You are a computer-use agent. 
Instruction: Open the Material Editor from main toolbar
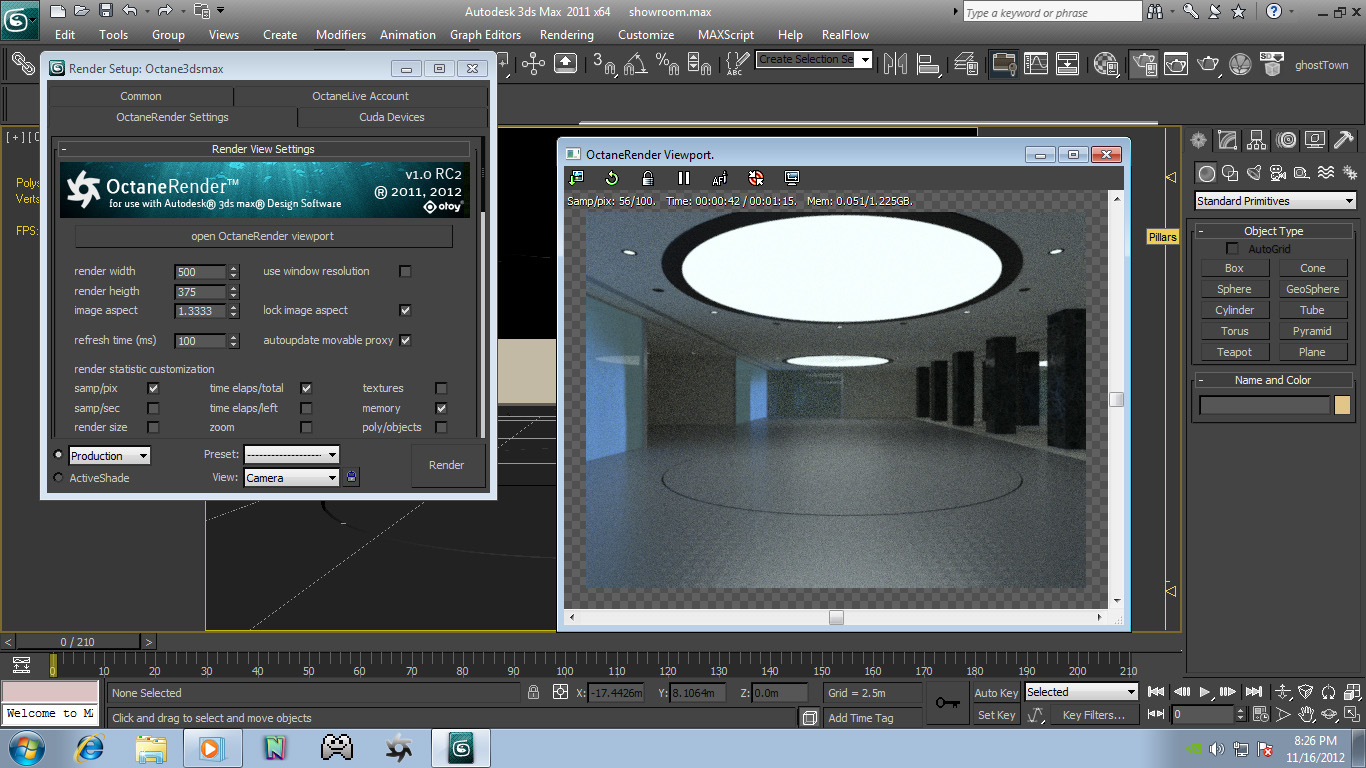click(1105, 64)
